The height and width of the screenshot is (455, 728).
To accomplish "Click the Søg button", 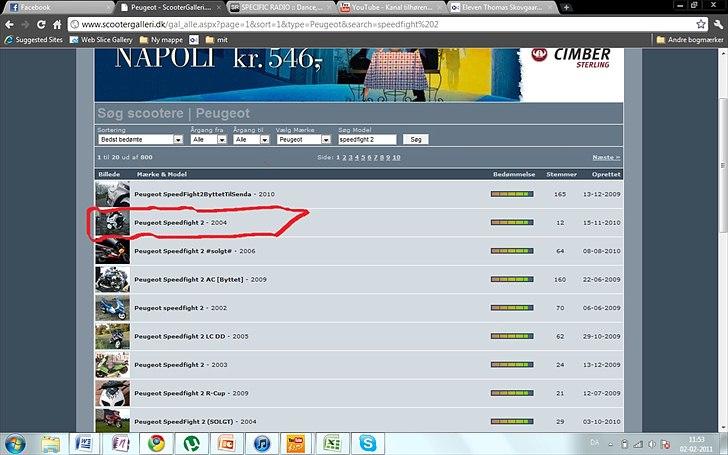I will [416, 140].
